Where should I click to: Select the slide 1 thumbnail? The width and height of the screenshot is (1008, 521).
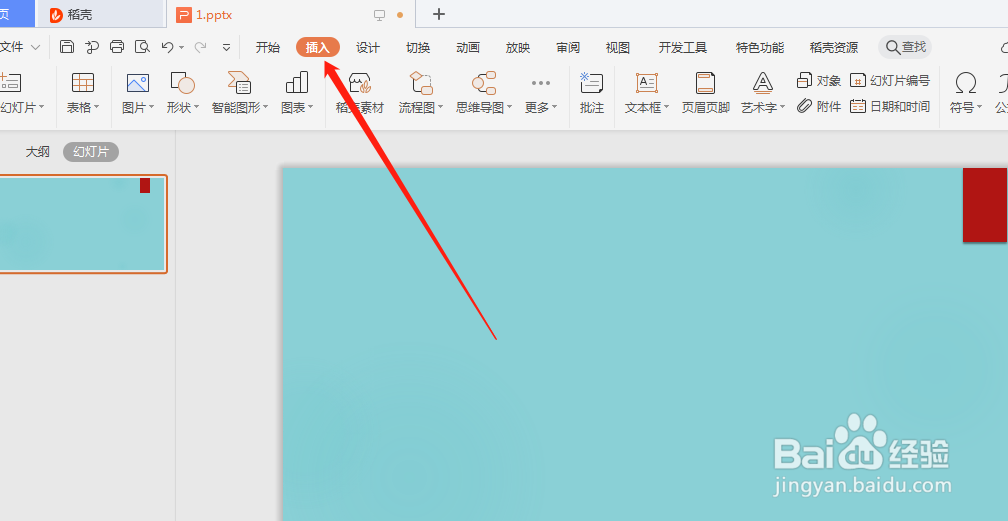click(x=82, y=224)
